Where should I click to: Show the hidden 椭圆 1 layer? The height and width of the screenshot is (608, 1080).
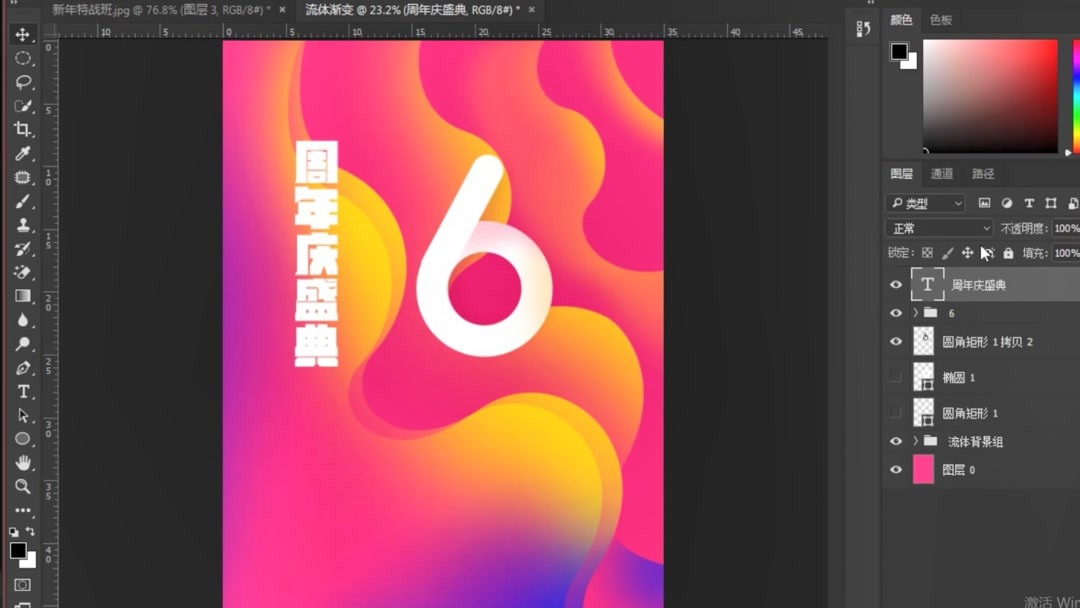coord(896,377)
